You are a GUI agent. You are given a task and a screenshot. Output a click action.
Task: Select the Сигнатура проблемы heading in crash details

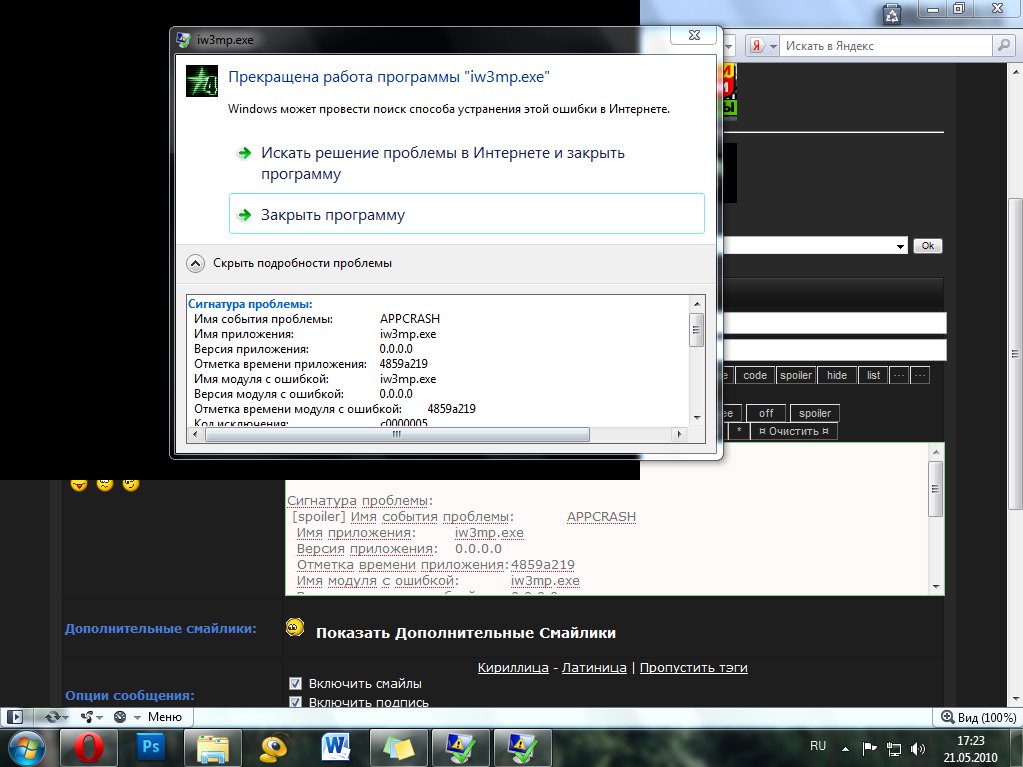[x=251, y=304]
